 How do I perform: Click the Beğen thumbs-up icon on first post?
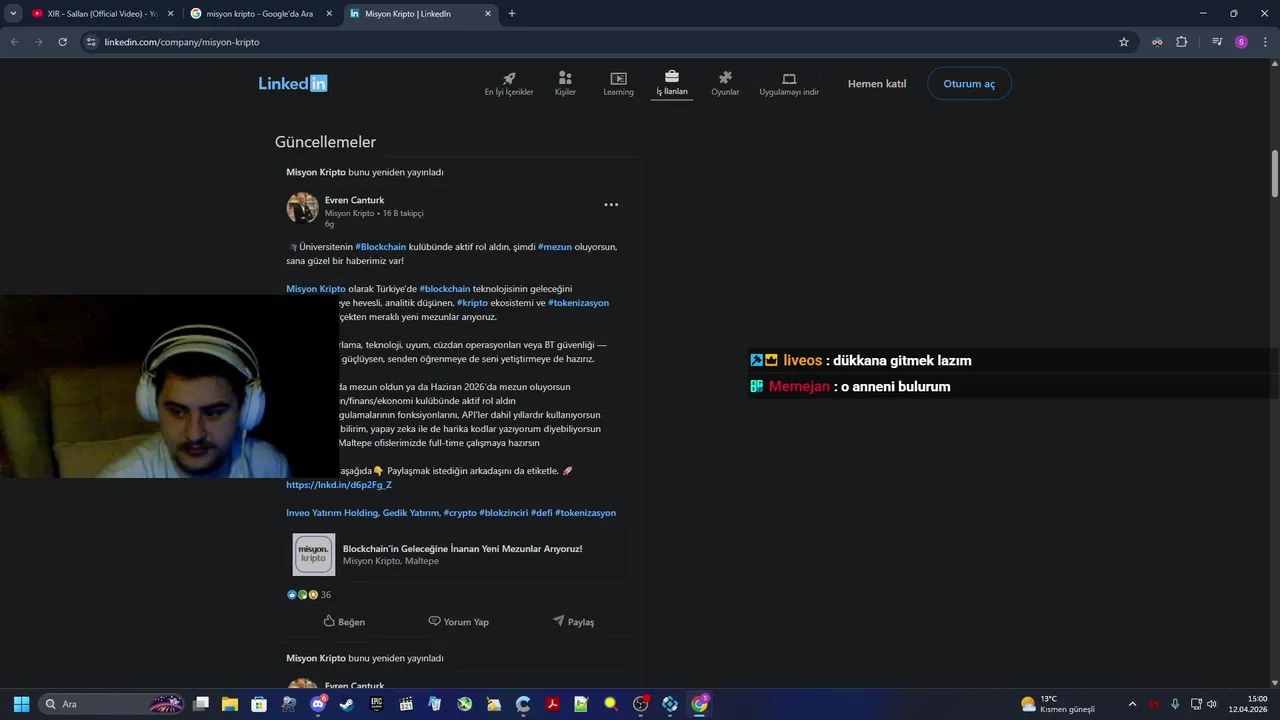click(329, 621)
